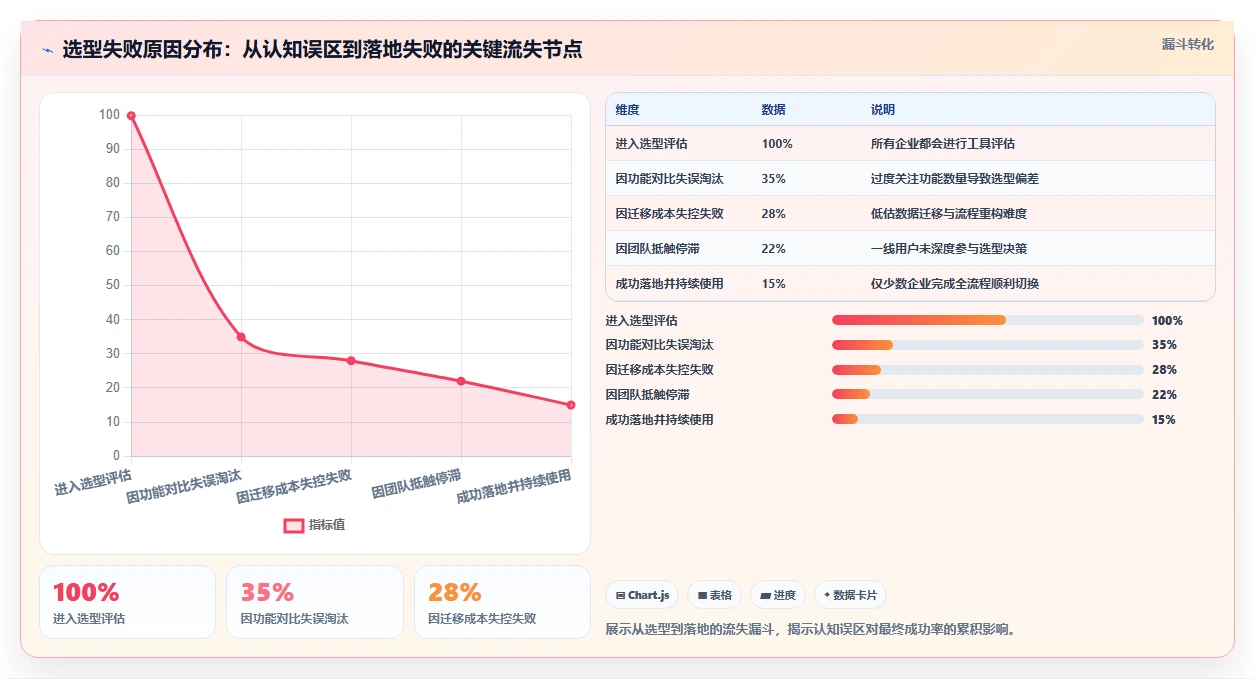1255x679 pixels.
Task: Click the chart data point for 成功落地并持续使用
Action: click(x=571, y=405)
